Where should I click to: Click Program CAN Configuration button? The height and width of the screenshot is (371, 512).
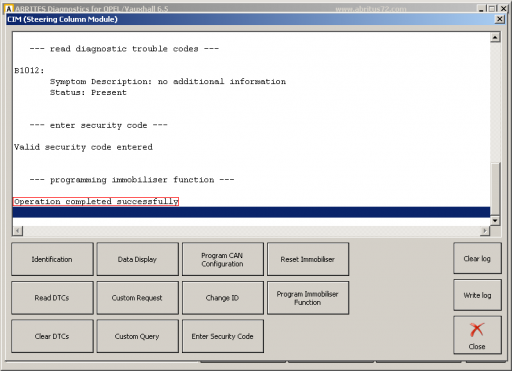(223, 259)
